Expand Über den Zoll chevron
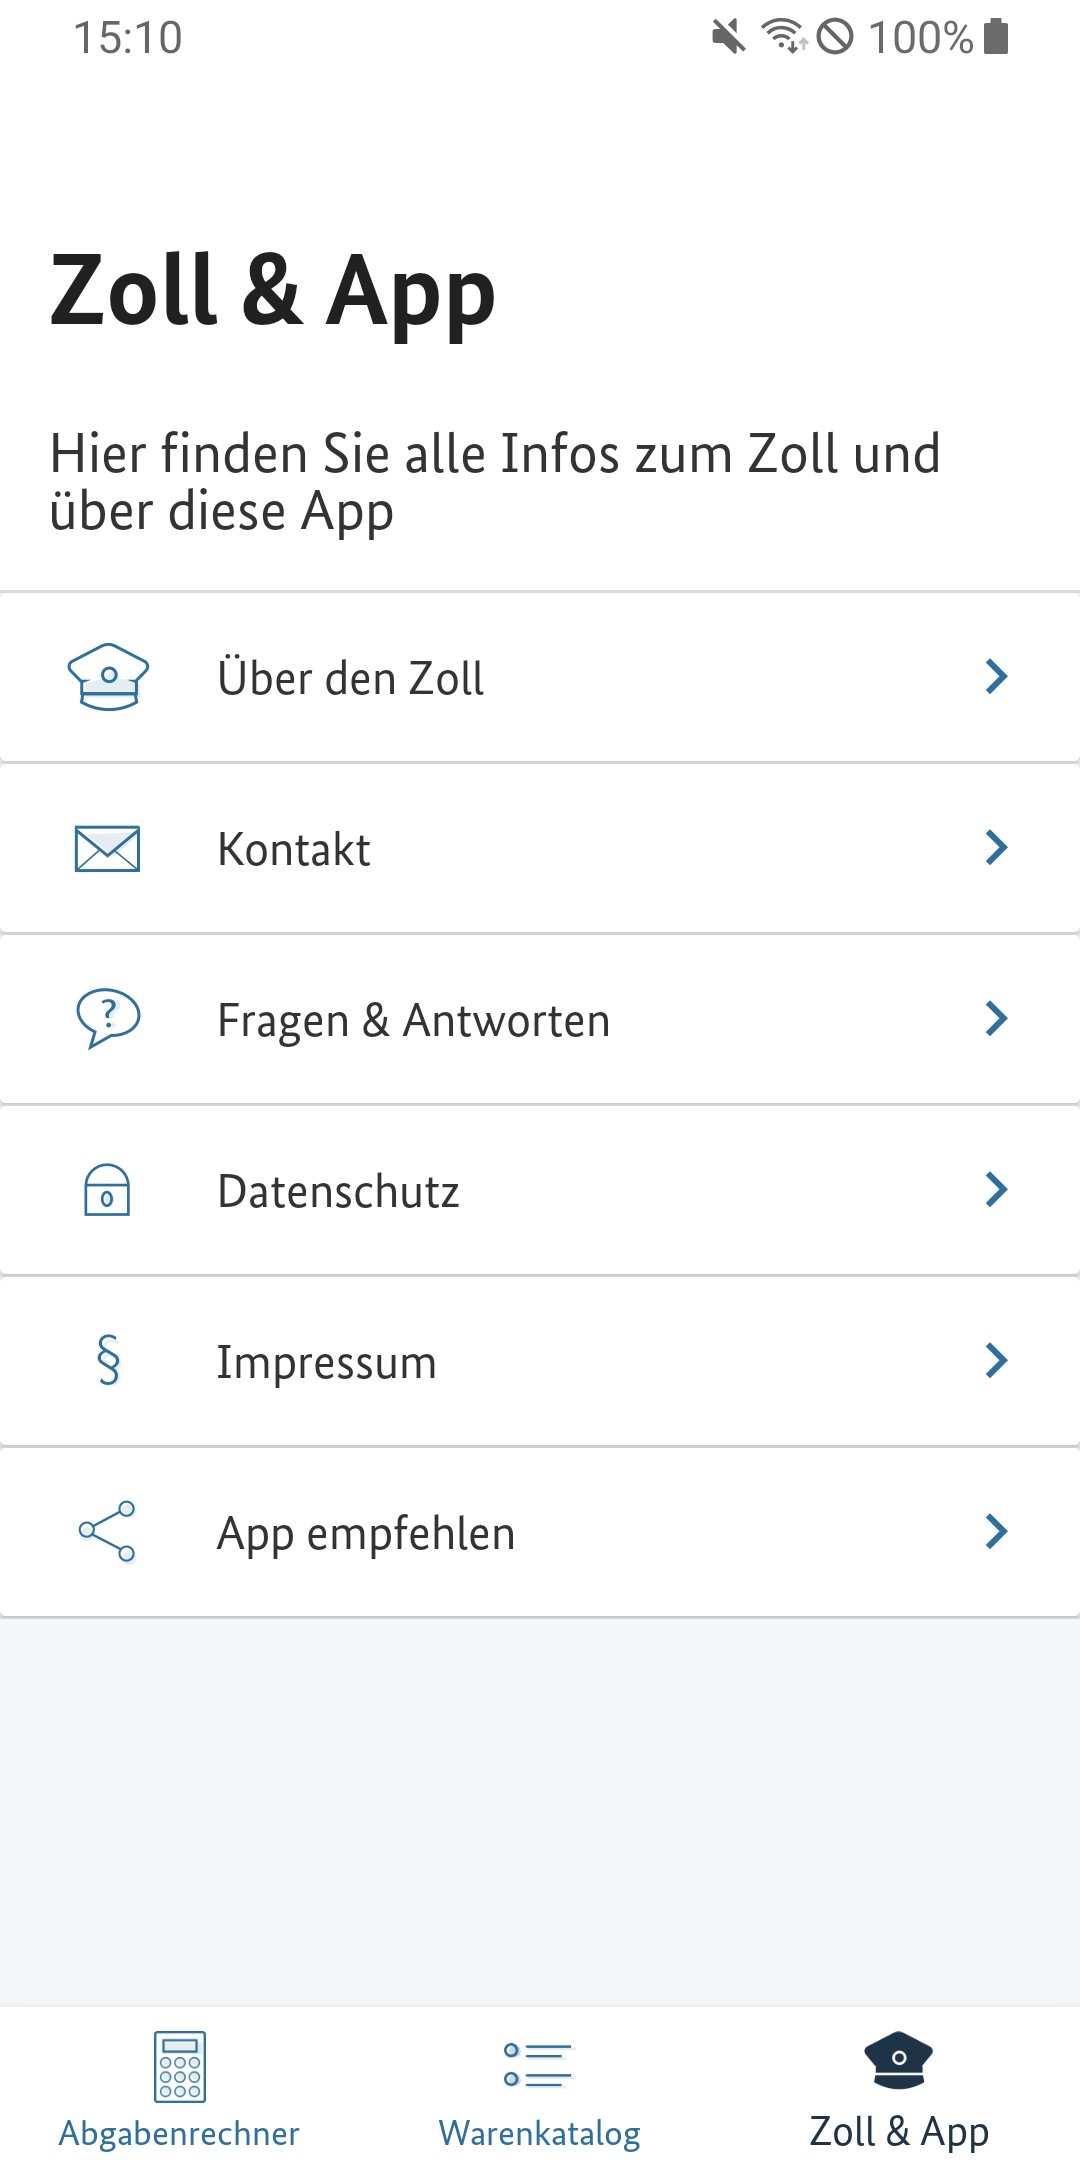 (996, 677)
